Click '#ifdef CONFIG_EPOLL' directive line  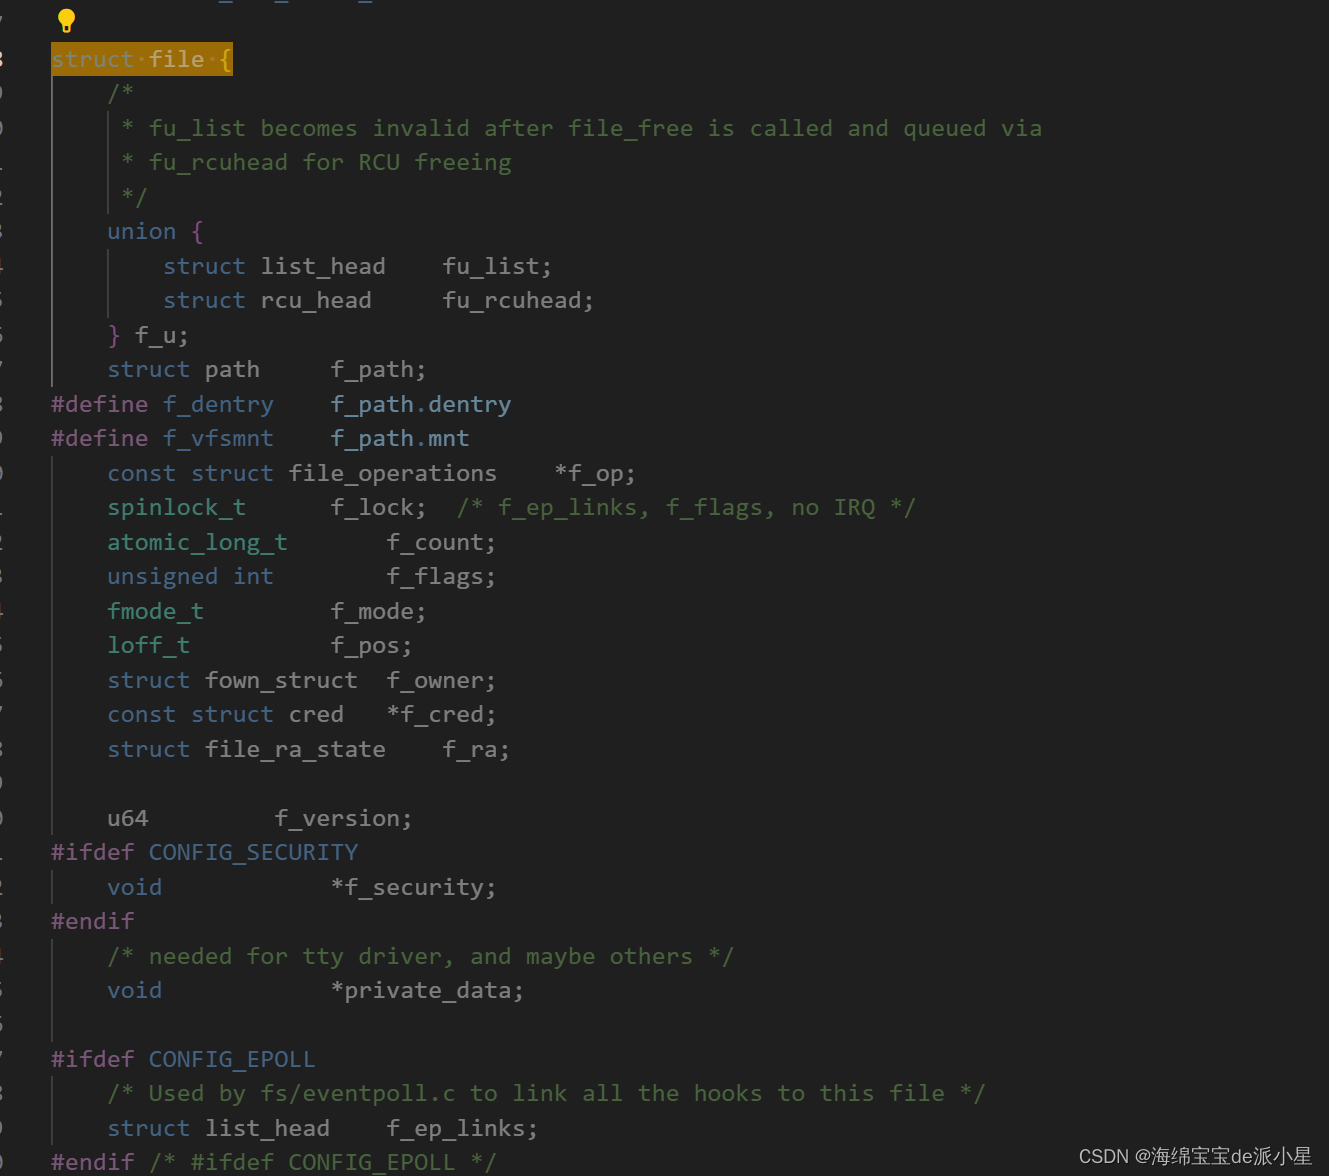click(183, 1059)
